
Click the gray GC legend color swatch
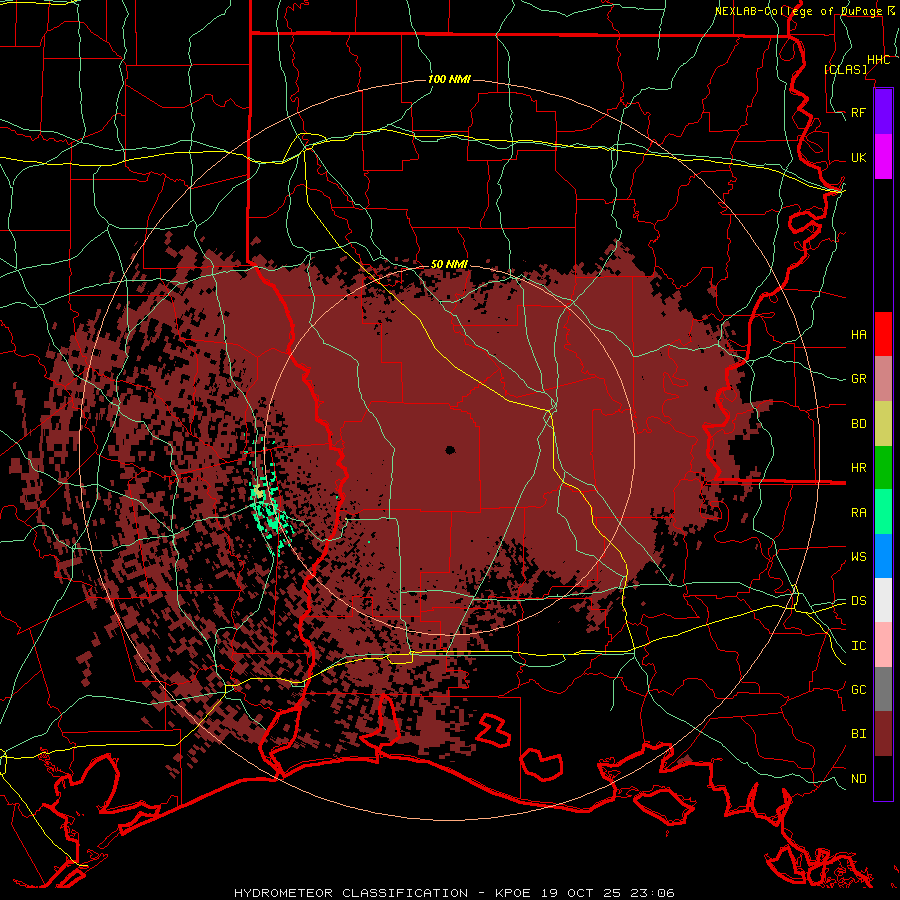(883, 689)
